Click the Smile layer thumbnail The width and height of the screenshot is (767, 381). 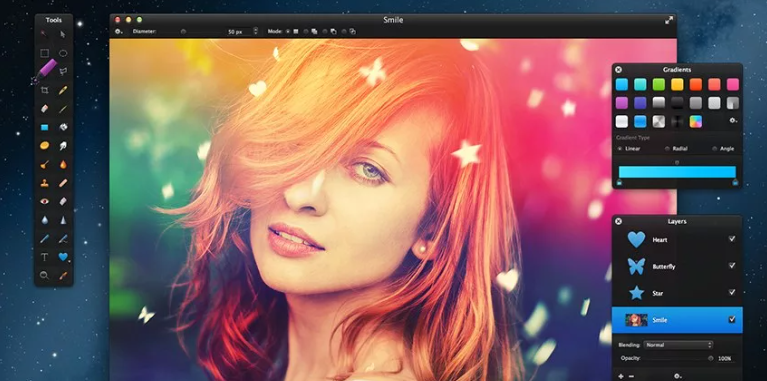[636, 320]
